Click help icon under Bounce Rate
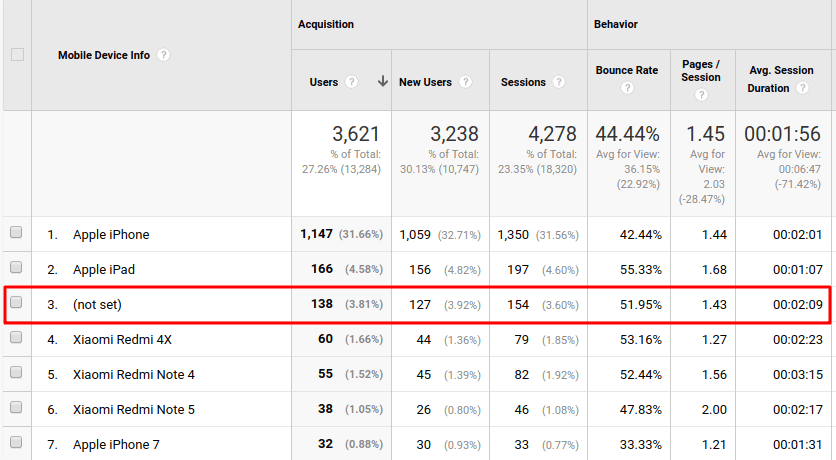Viewport: 836px width, 460px height. (x=627, y=88)
